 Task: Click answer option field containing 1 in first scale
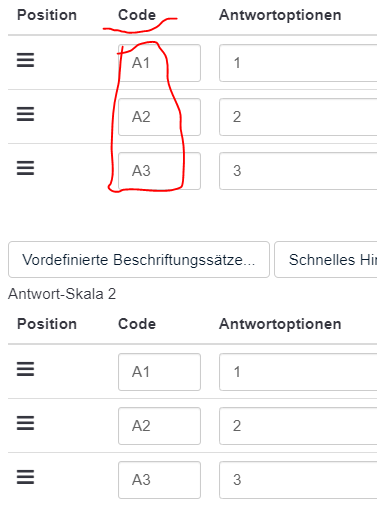(298, 63)
